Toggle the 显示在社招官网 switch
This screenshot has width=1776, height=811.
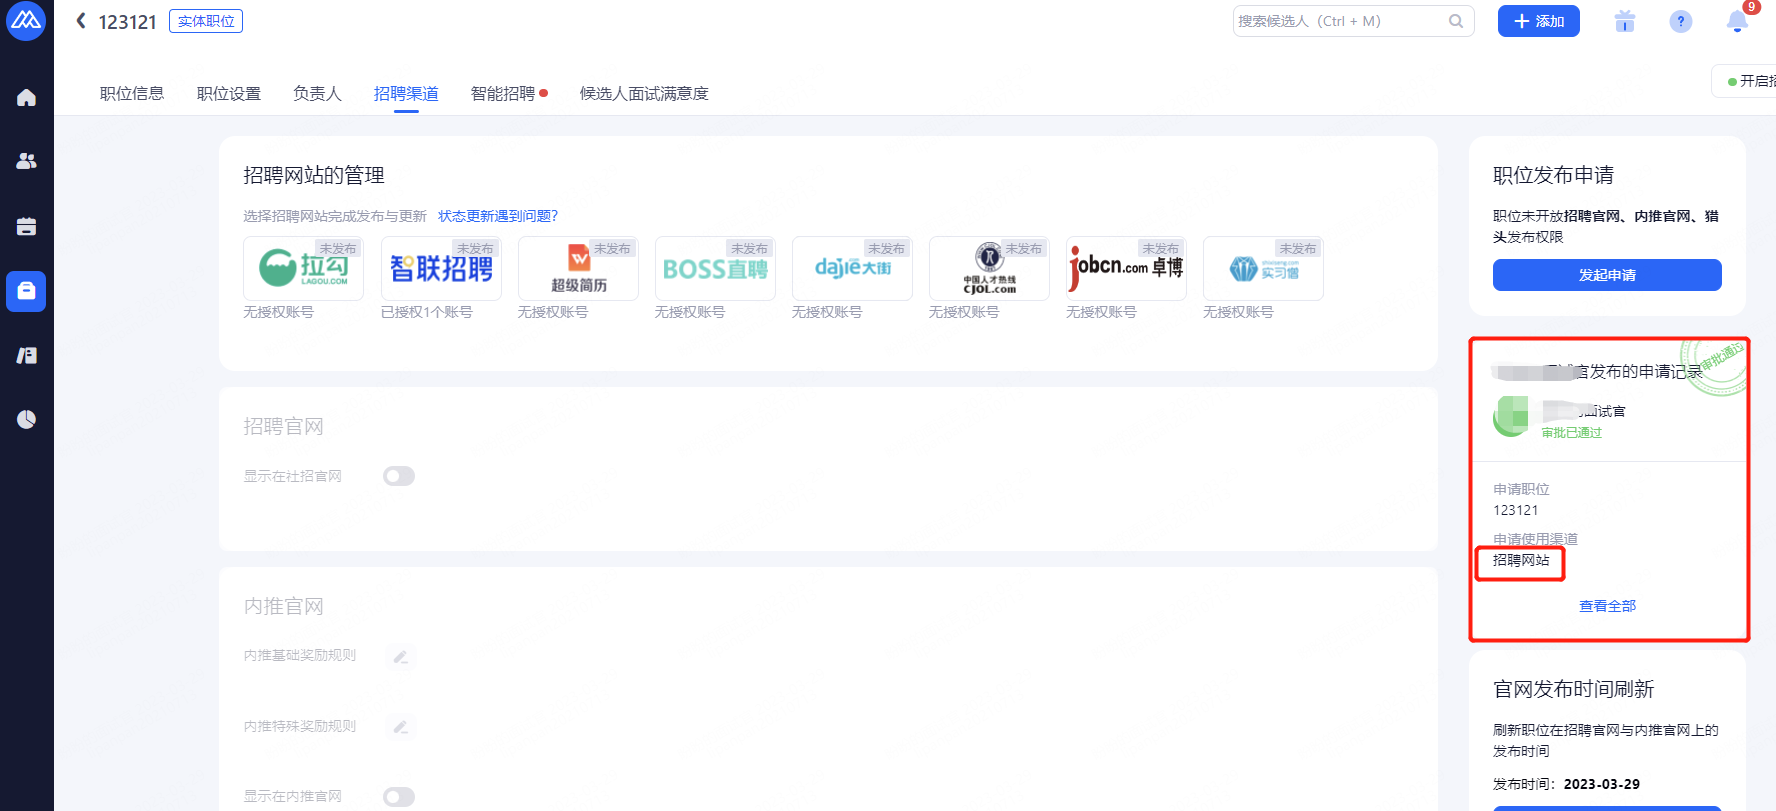(x=399, y=476)
